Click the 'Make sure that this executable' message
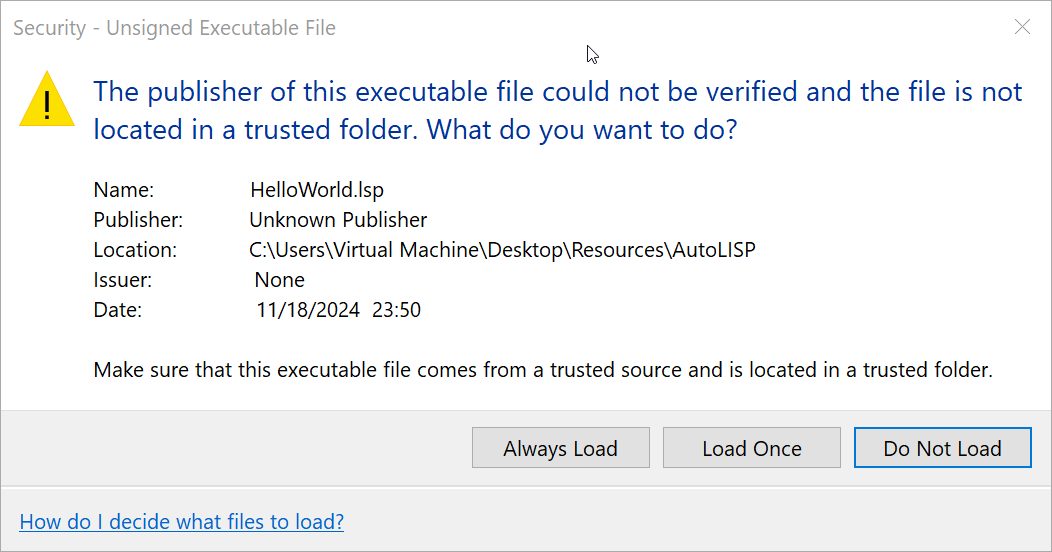The height and width of the screenshot is (552, 1052). coord(542,370)
